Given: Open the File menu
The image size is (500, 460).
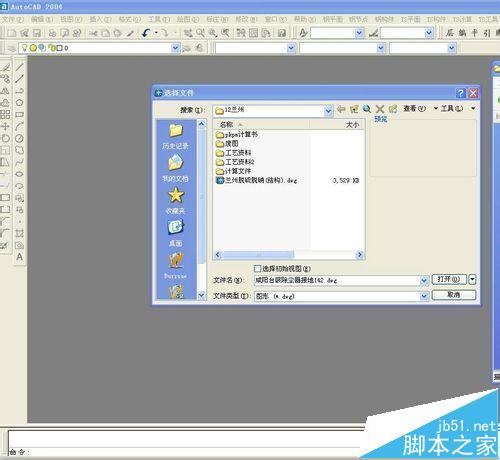Looking at the screenshot, I should 13,19.
